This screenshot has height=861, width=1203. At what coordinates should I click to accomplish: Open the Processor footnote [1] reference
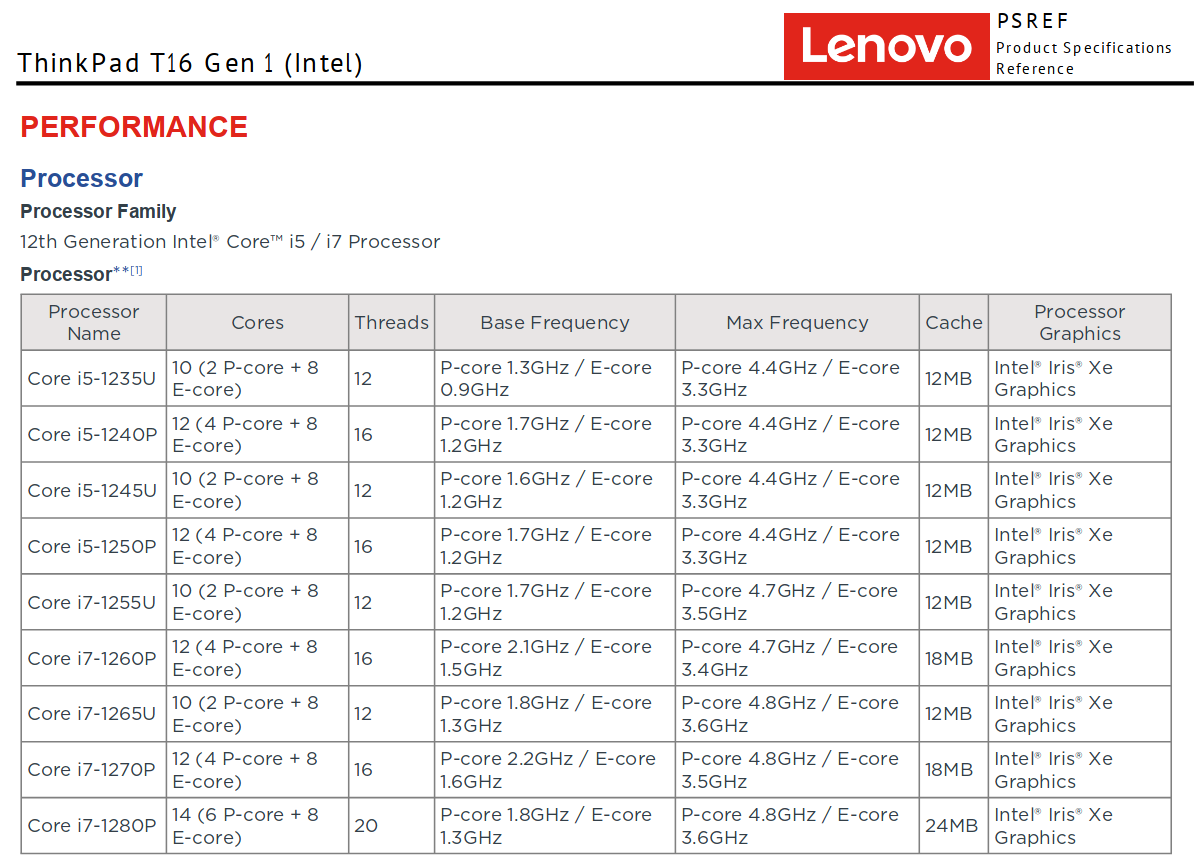click(137, 270)
